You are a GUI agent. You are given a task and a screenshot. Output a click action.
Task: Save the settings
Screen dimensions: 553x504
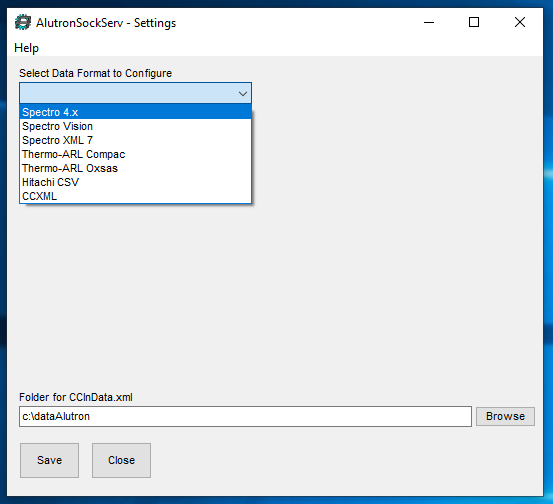pyautogui.click(x=49, y=460)
